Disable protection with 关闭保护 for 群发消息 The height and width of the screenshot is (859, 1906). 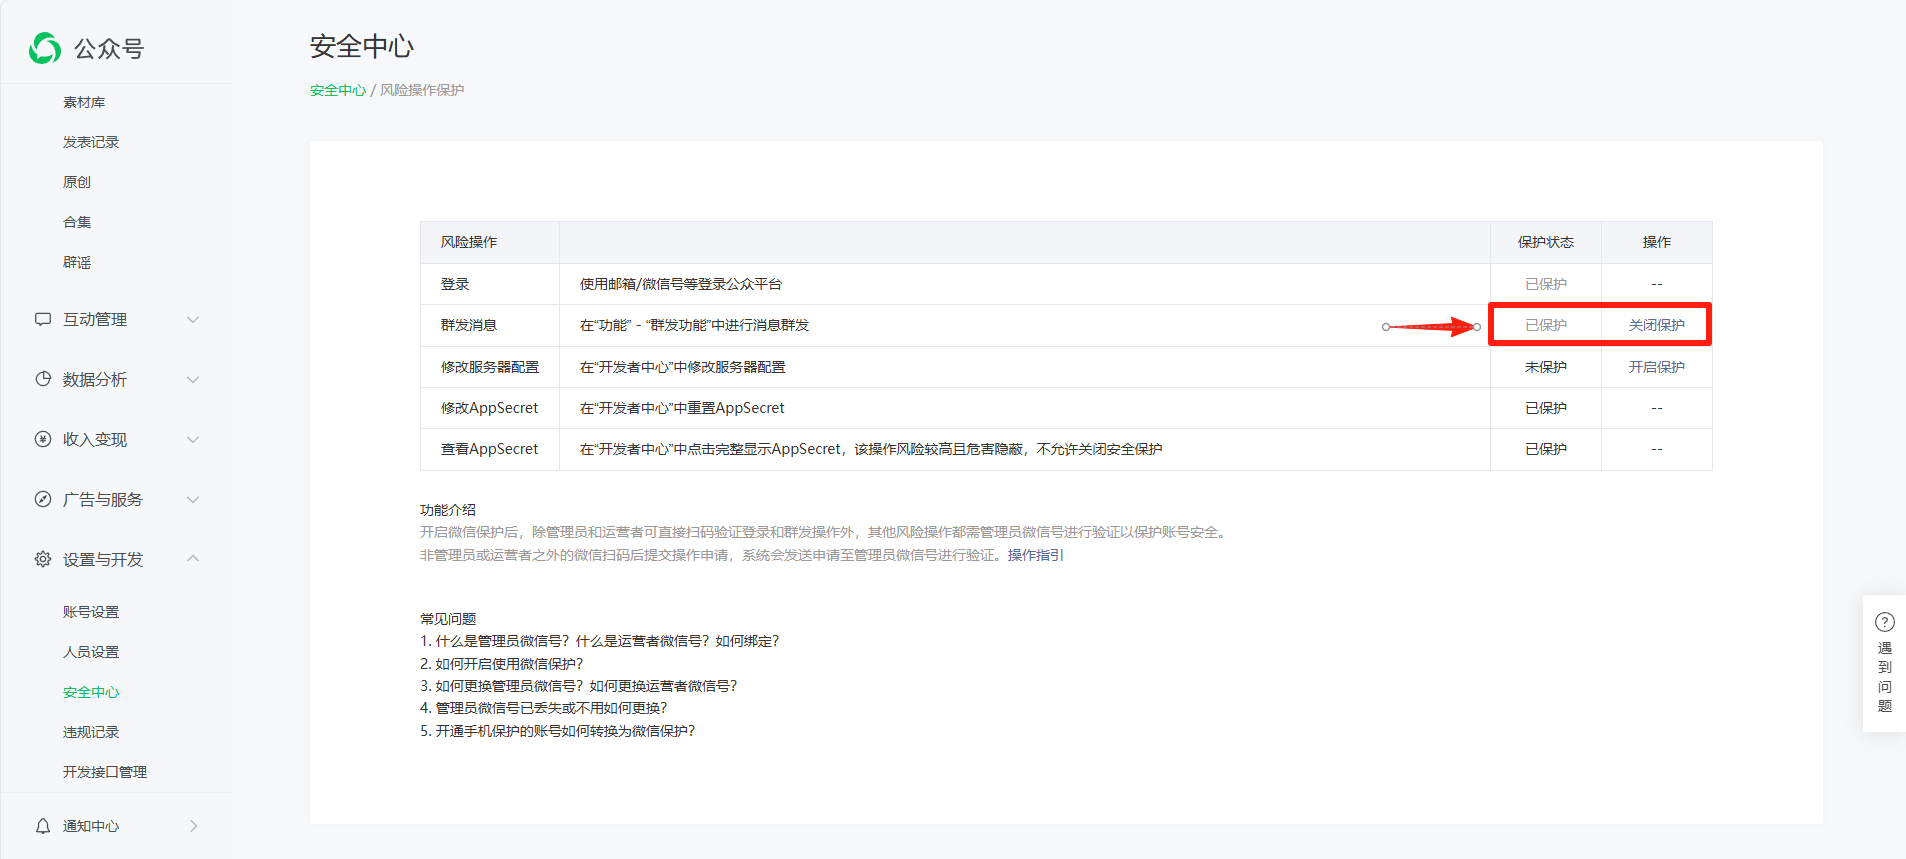pos(1656,325)
